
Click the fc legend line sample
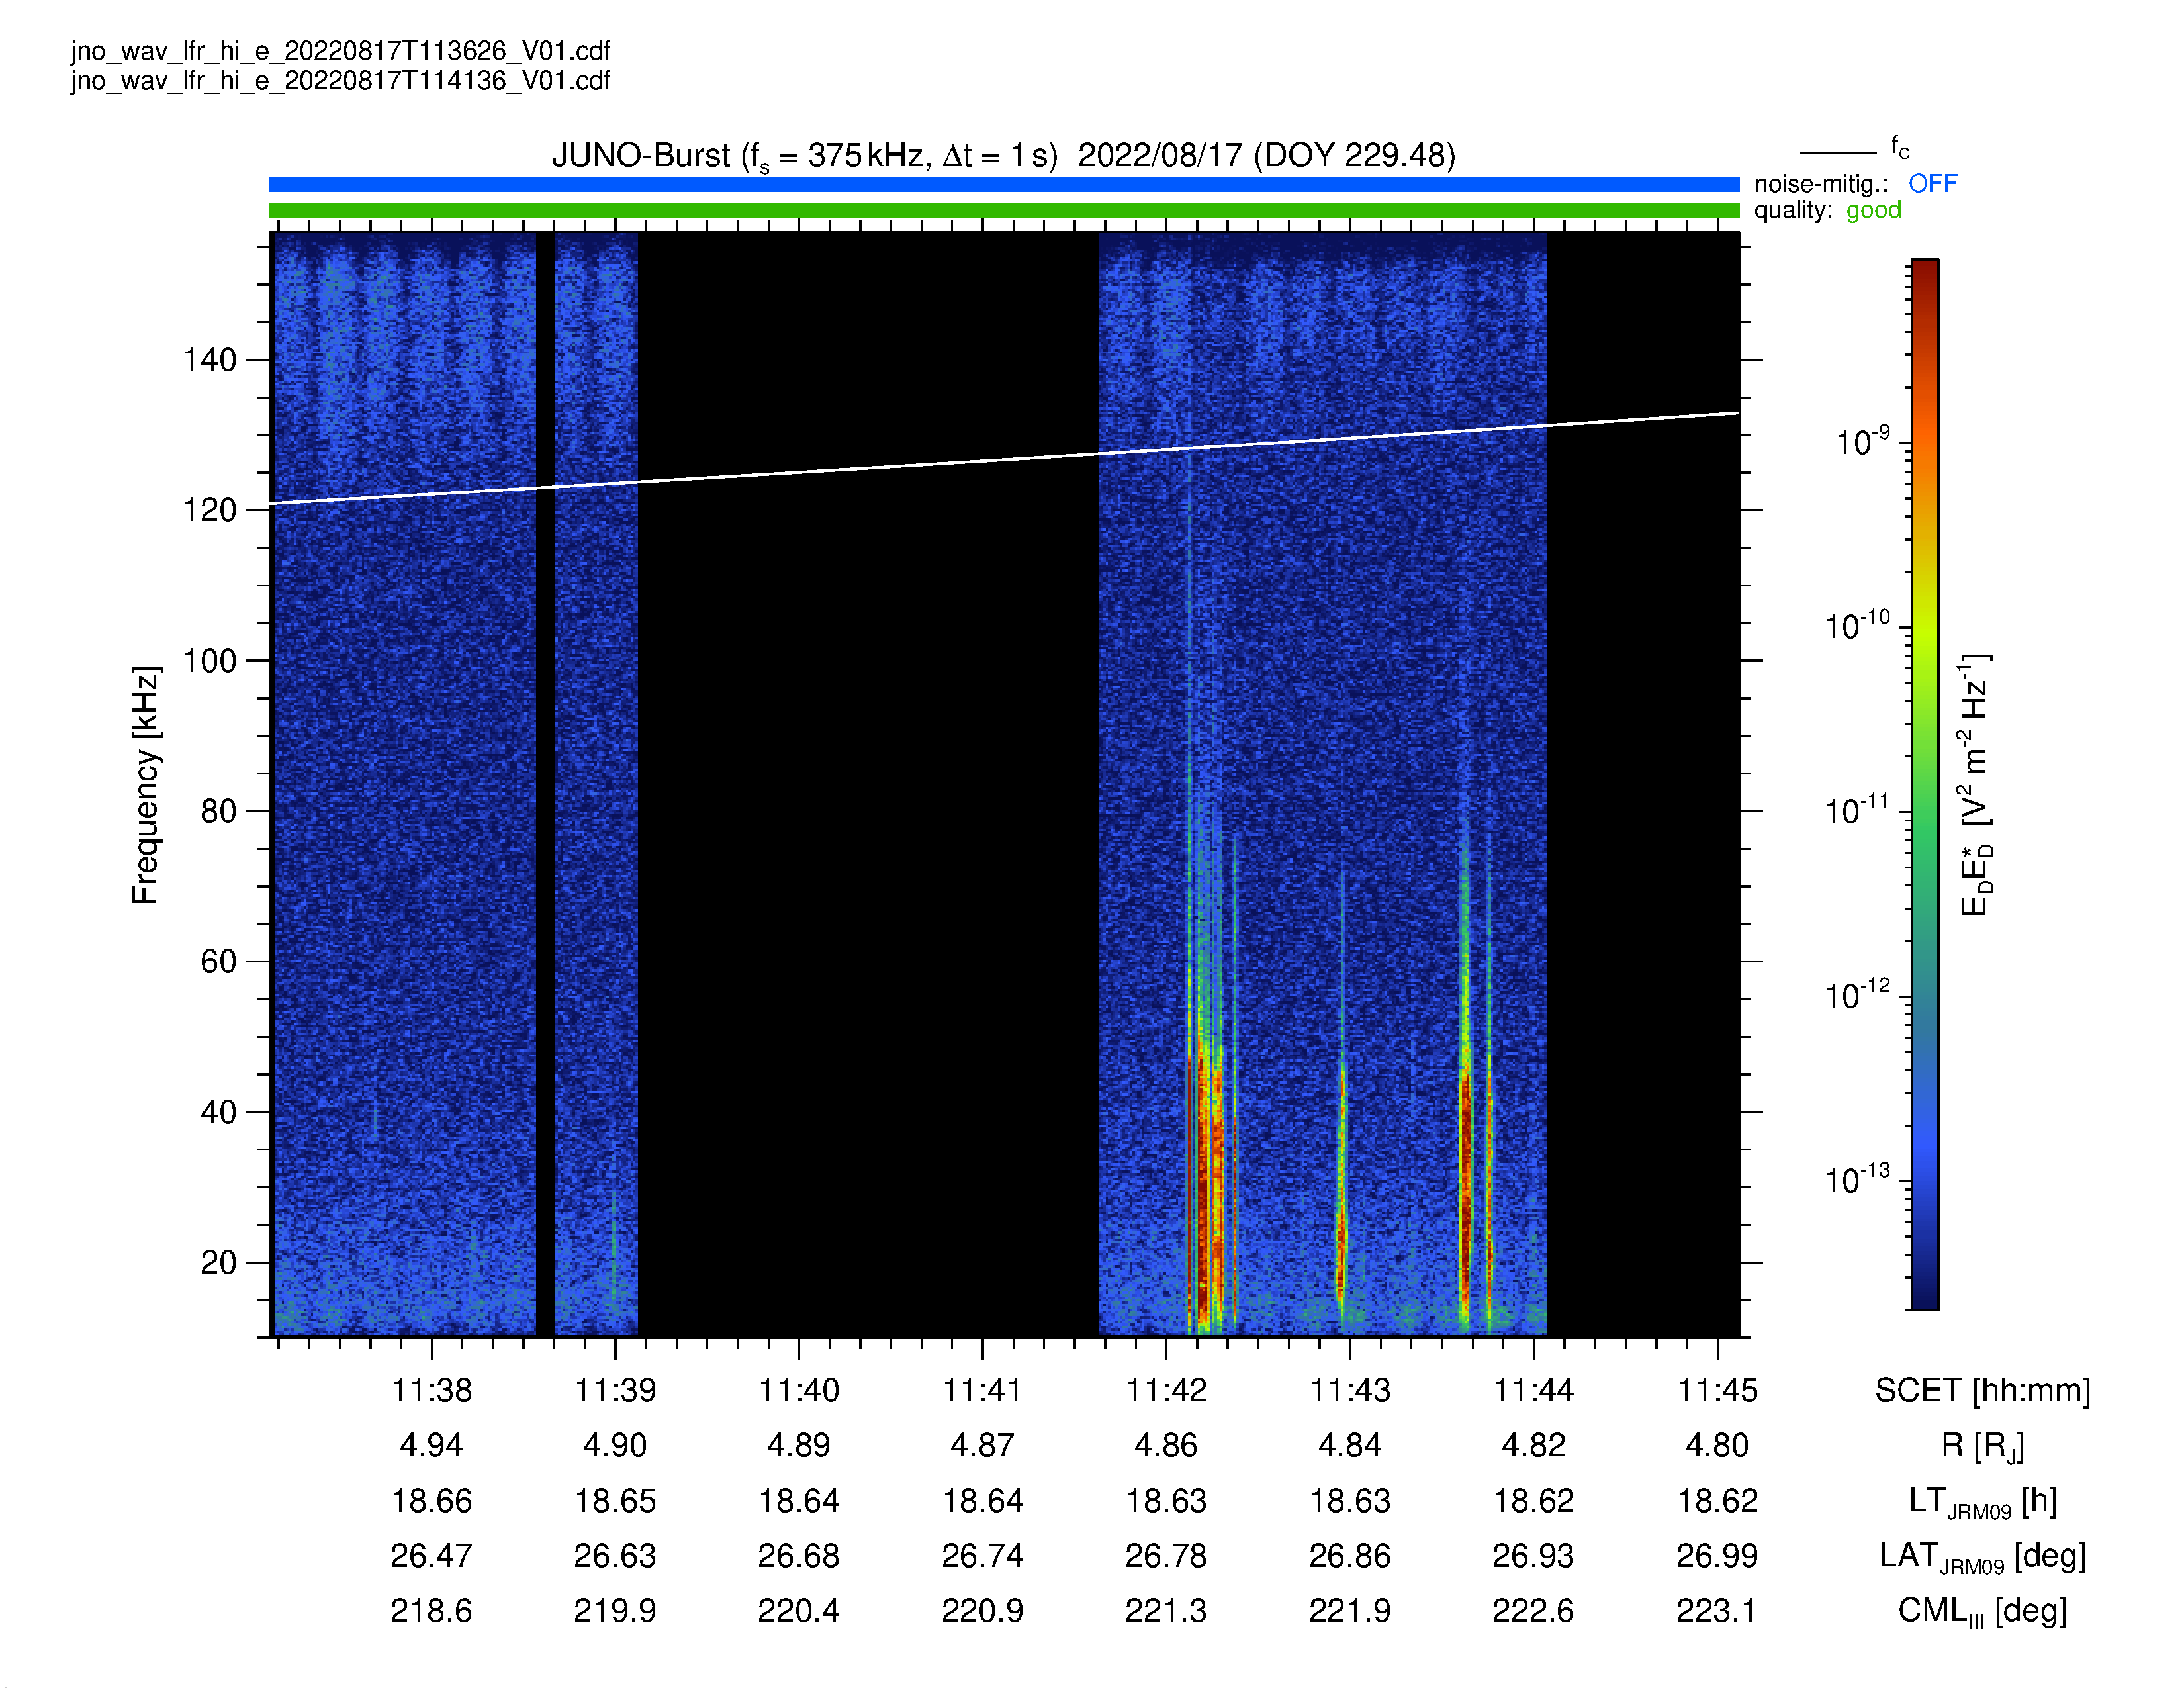coord(1838,153)
